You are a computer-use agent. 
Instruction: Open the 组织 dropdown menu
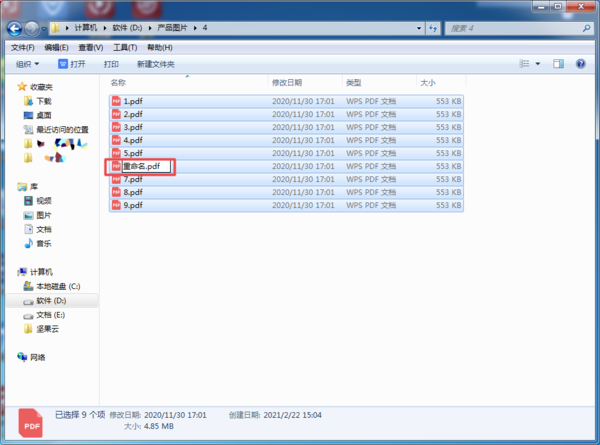pos(26,64)
